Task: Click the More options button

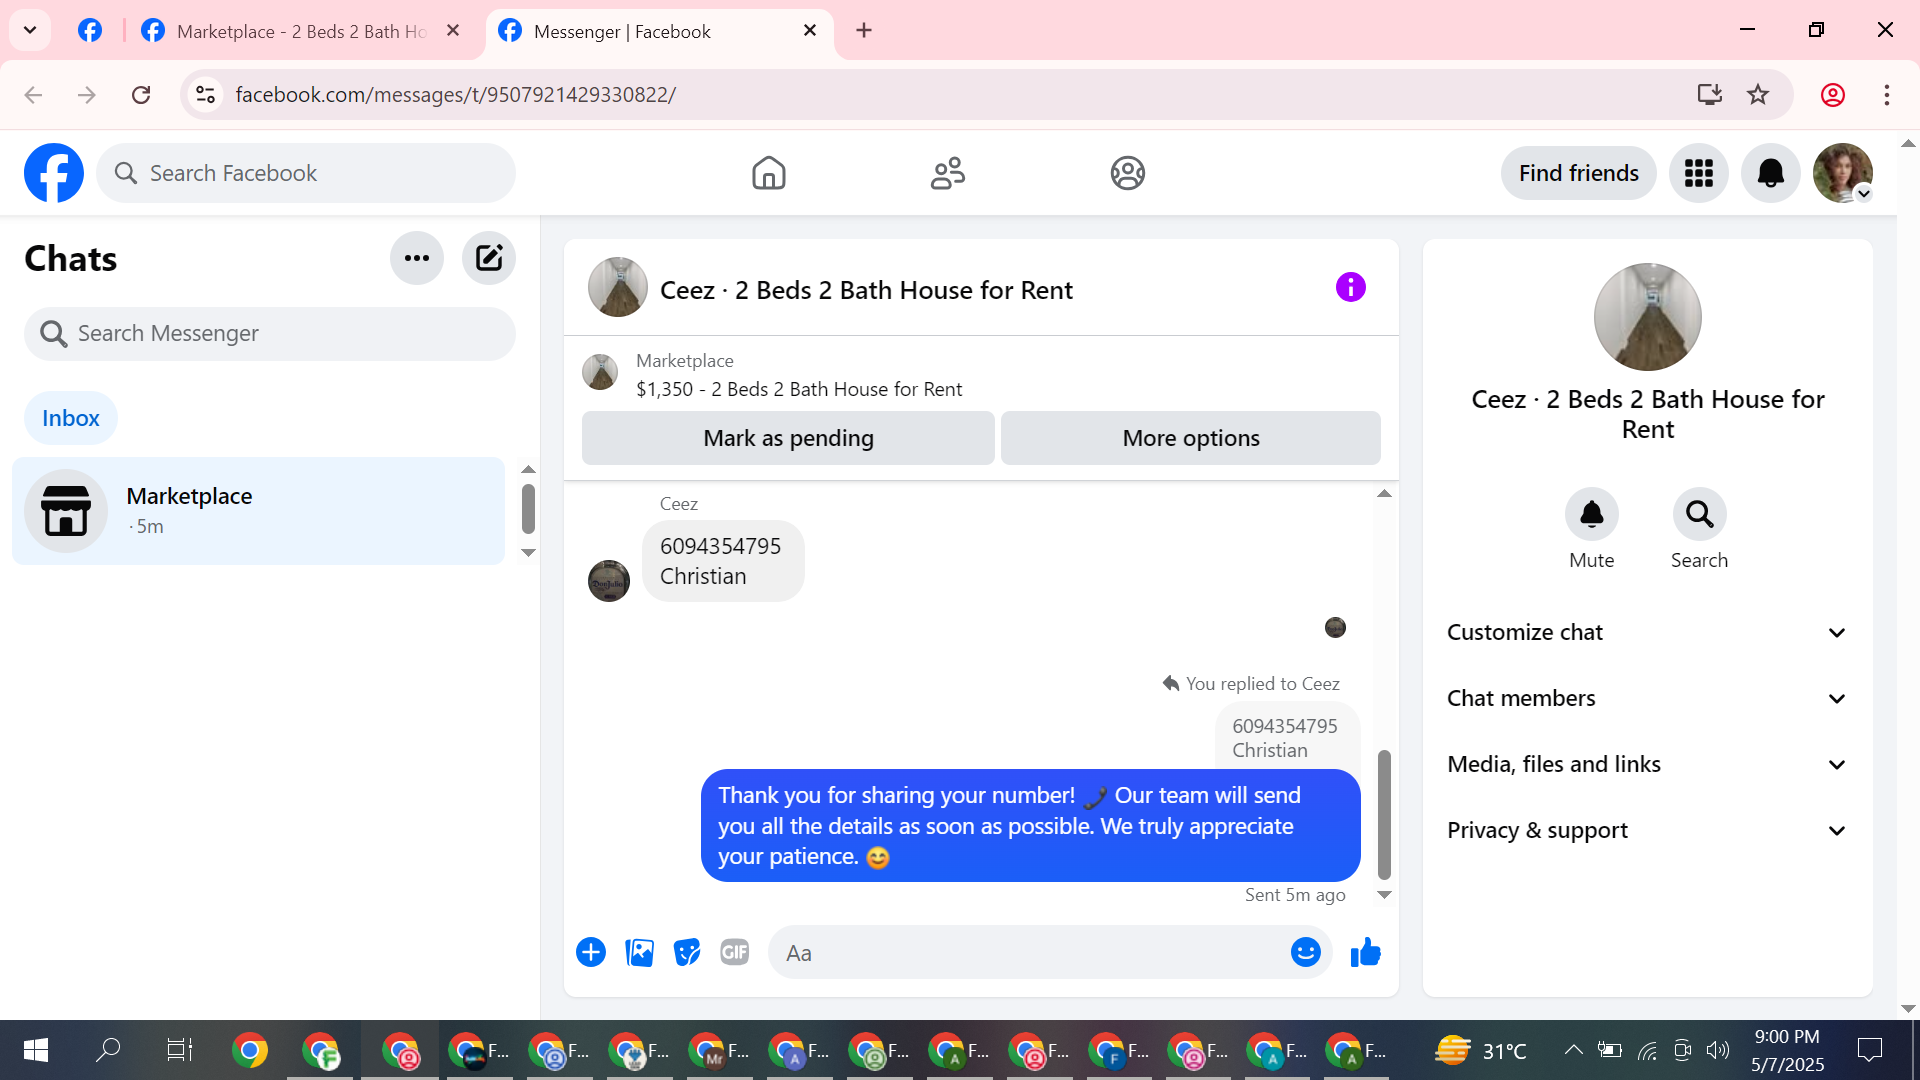Action: [x=1190, y=438]
